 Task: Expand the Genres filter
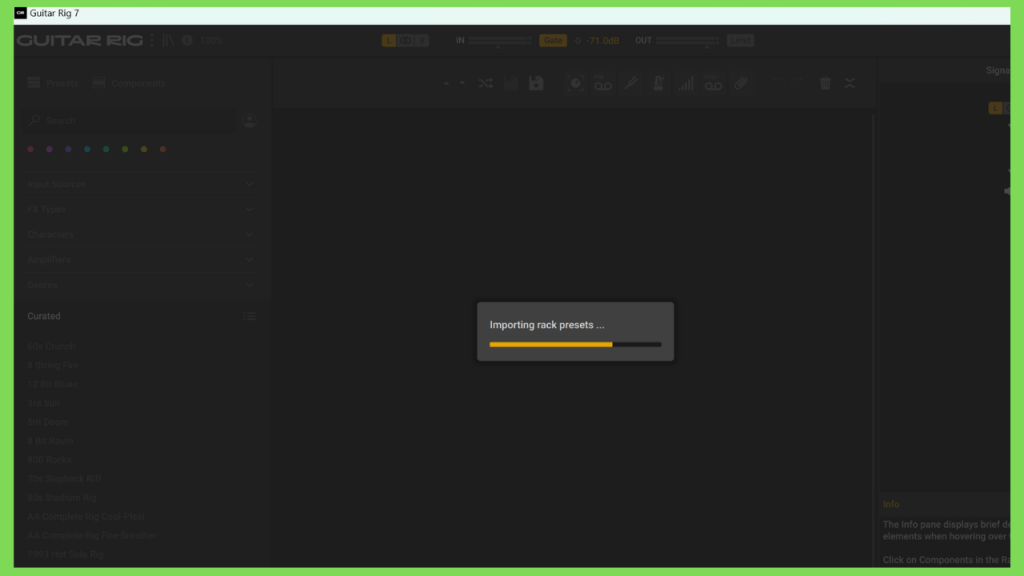click(x=140, y=285)
